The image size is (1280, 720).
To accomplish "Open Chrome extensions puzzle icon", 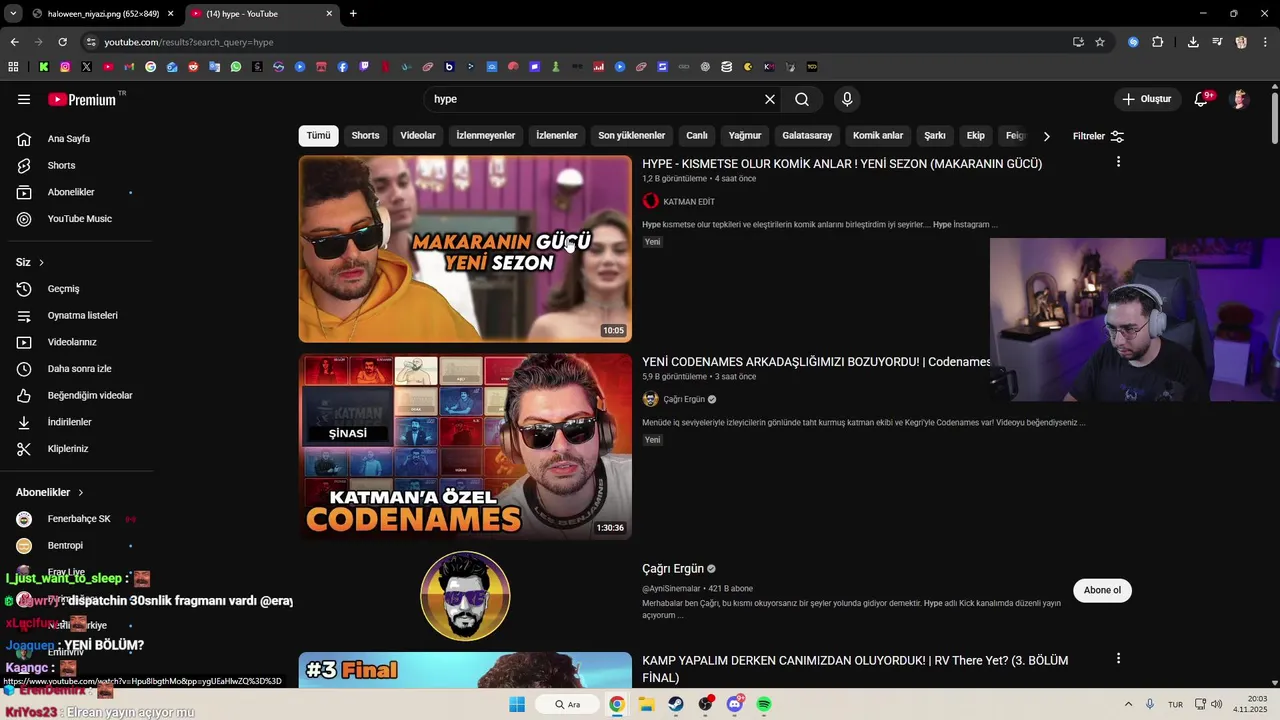I will point(1158,42).
